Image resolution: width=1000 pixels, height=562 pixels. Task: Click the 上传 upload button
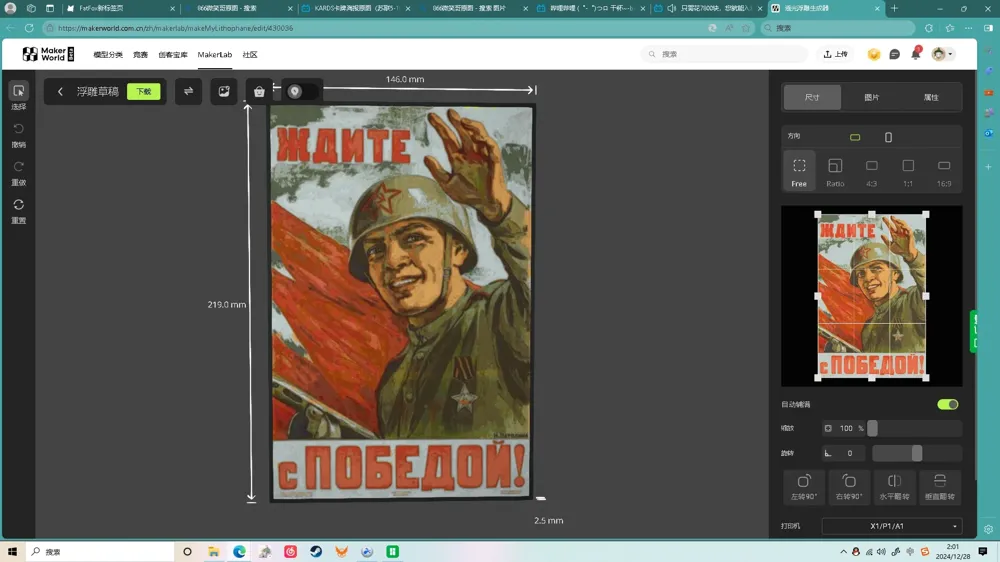[835, 54]
